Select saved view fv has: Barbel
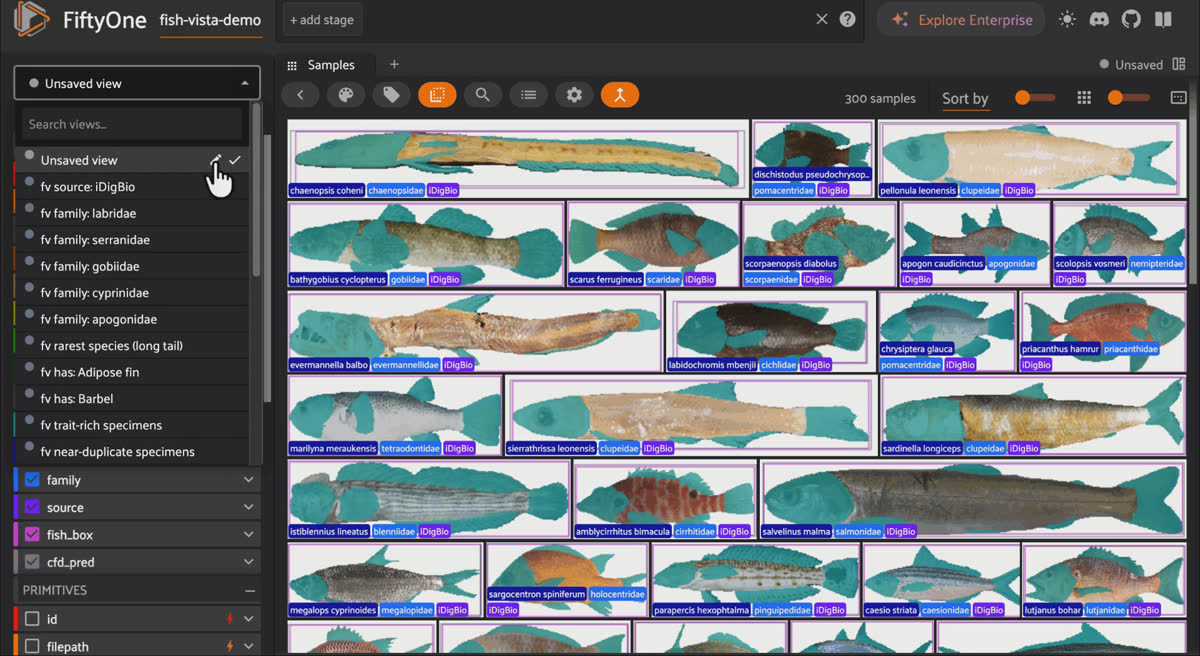The image size is (1200, 656). click(x=132, y=399)
